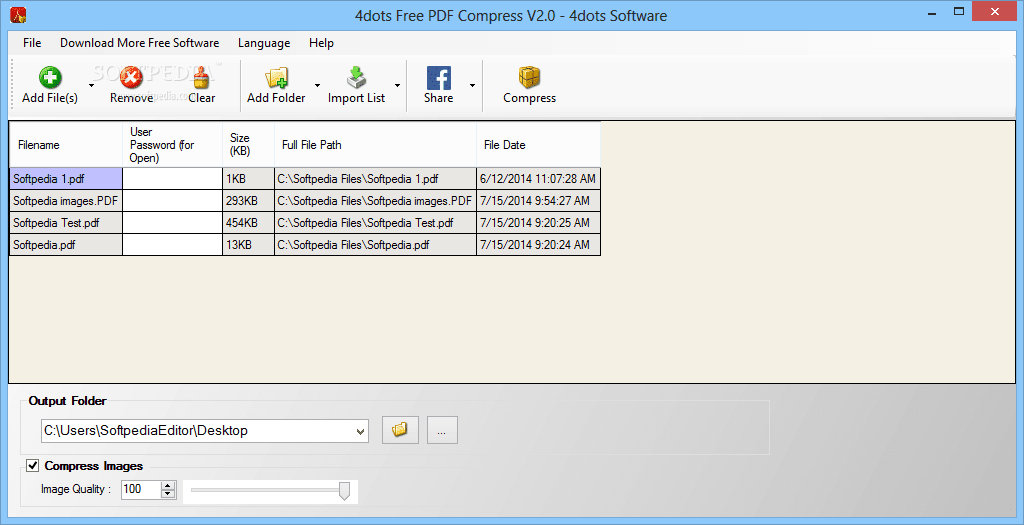Select the Softpedia Test.pdf filename cell

tap(66, 223)
